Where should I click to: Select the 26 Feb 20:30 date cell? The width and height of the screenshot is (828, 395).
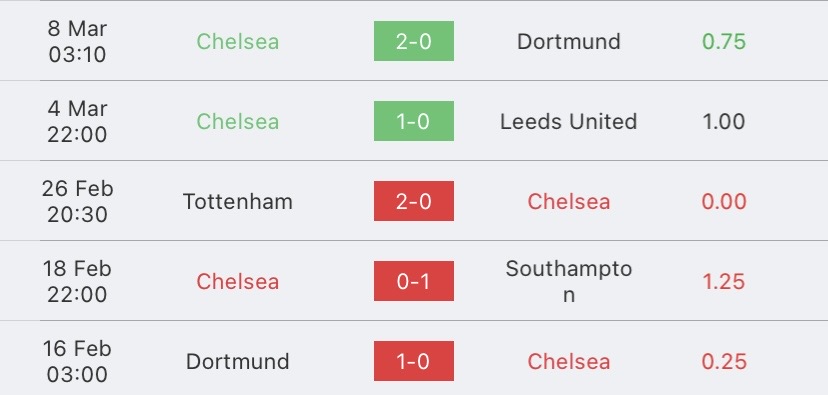(77, 201)
